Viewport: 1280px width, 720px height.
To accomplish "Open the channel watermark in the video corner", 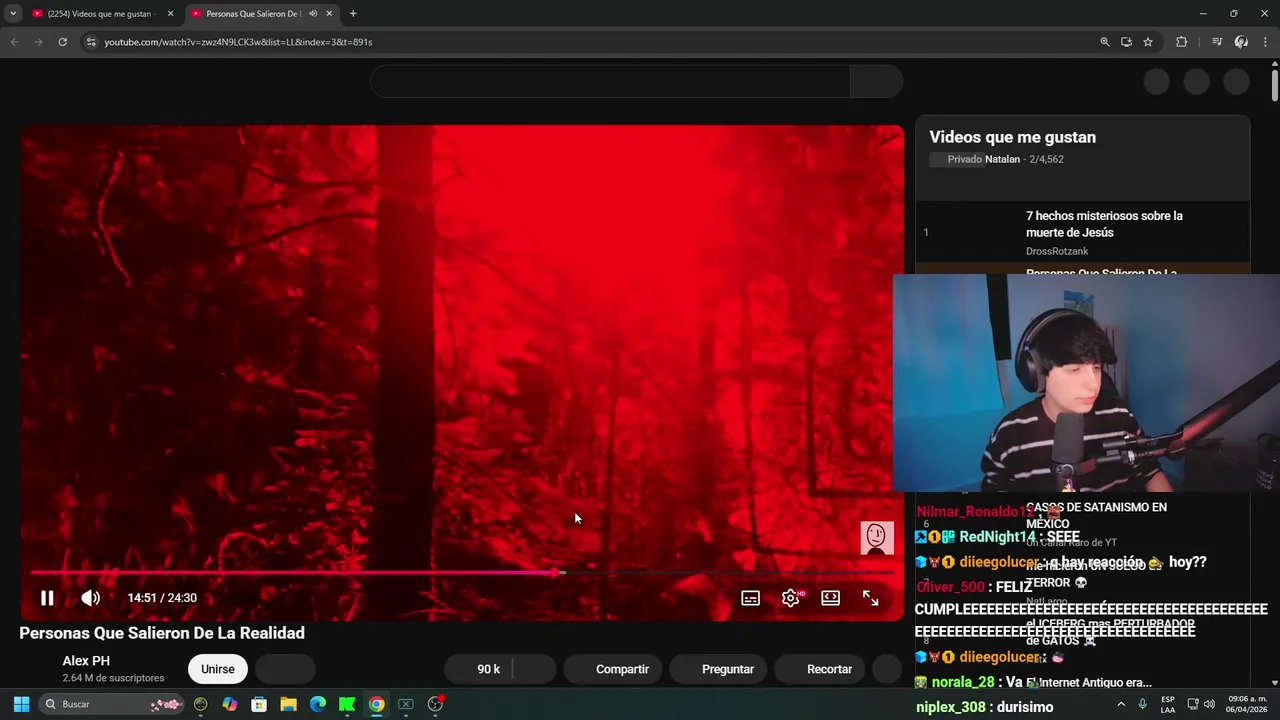I will [877, 538].
